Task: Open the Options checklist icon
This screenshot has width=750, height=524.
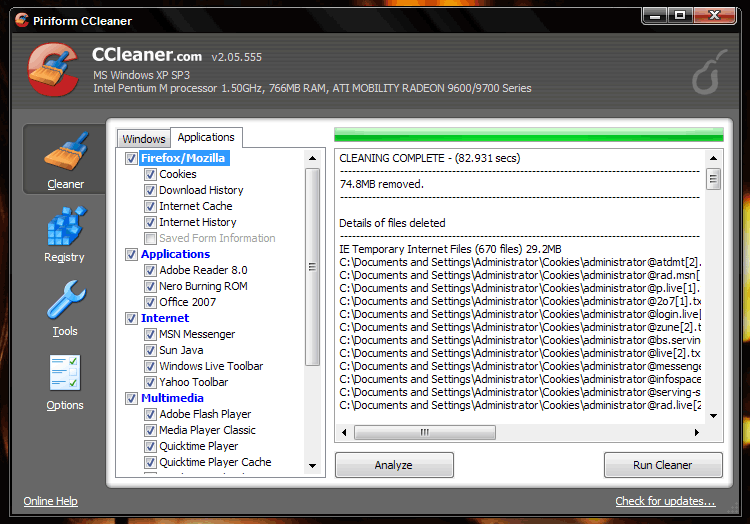Action: point(65,380)
